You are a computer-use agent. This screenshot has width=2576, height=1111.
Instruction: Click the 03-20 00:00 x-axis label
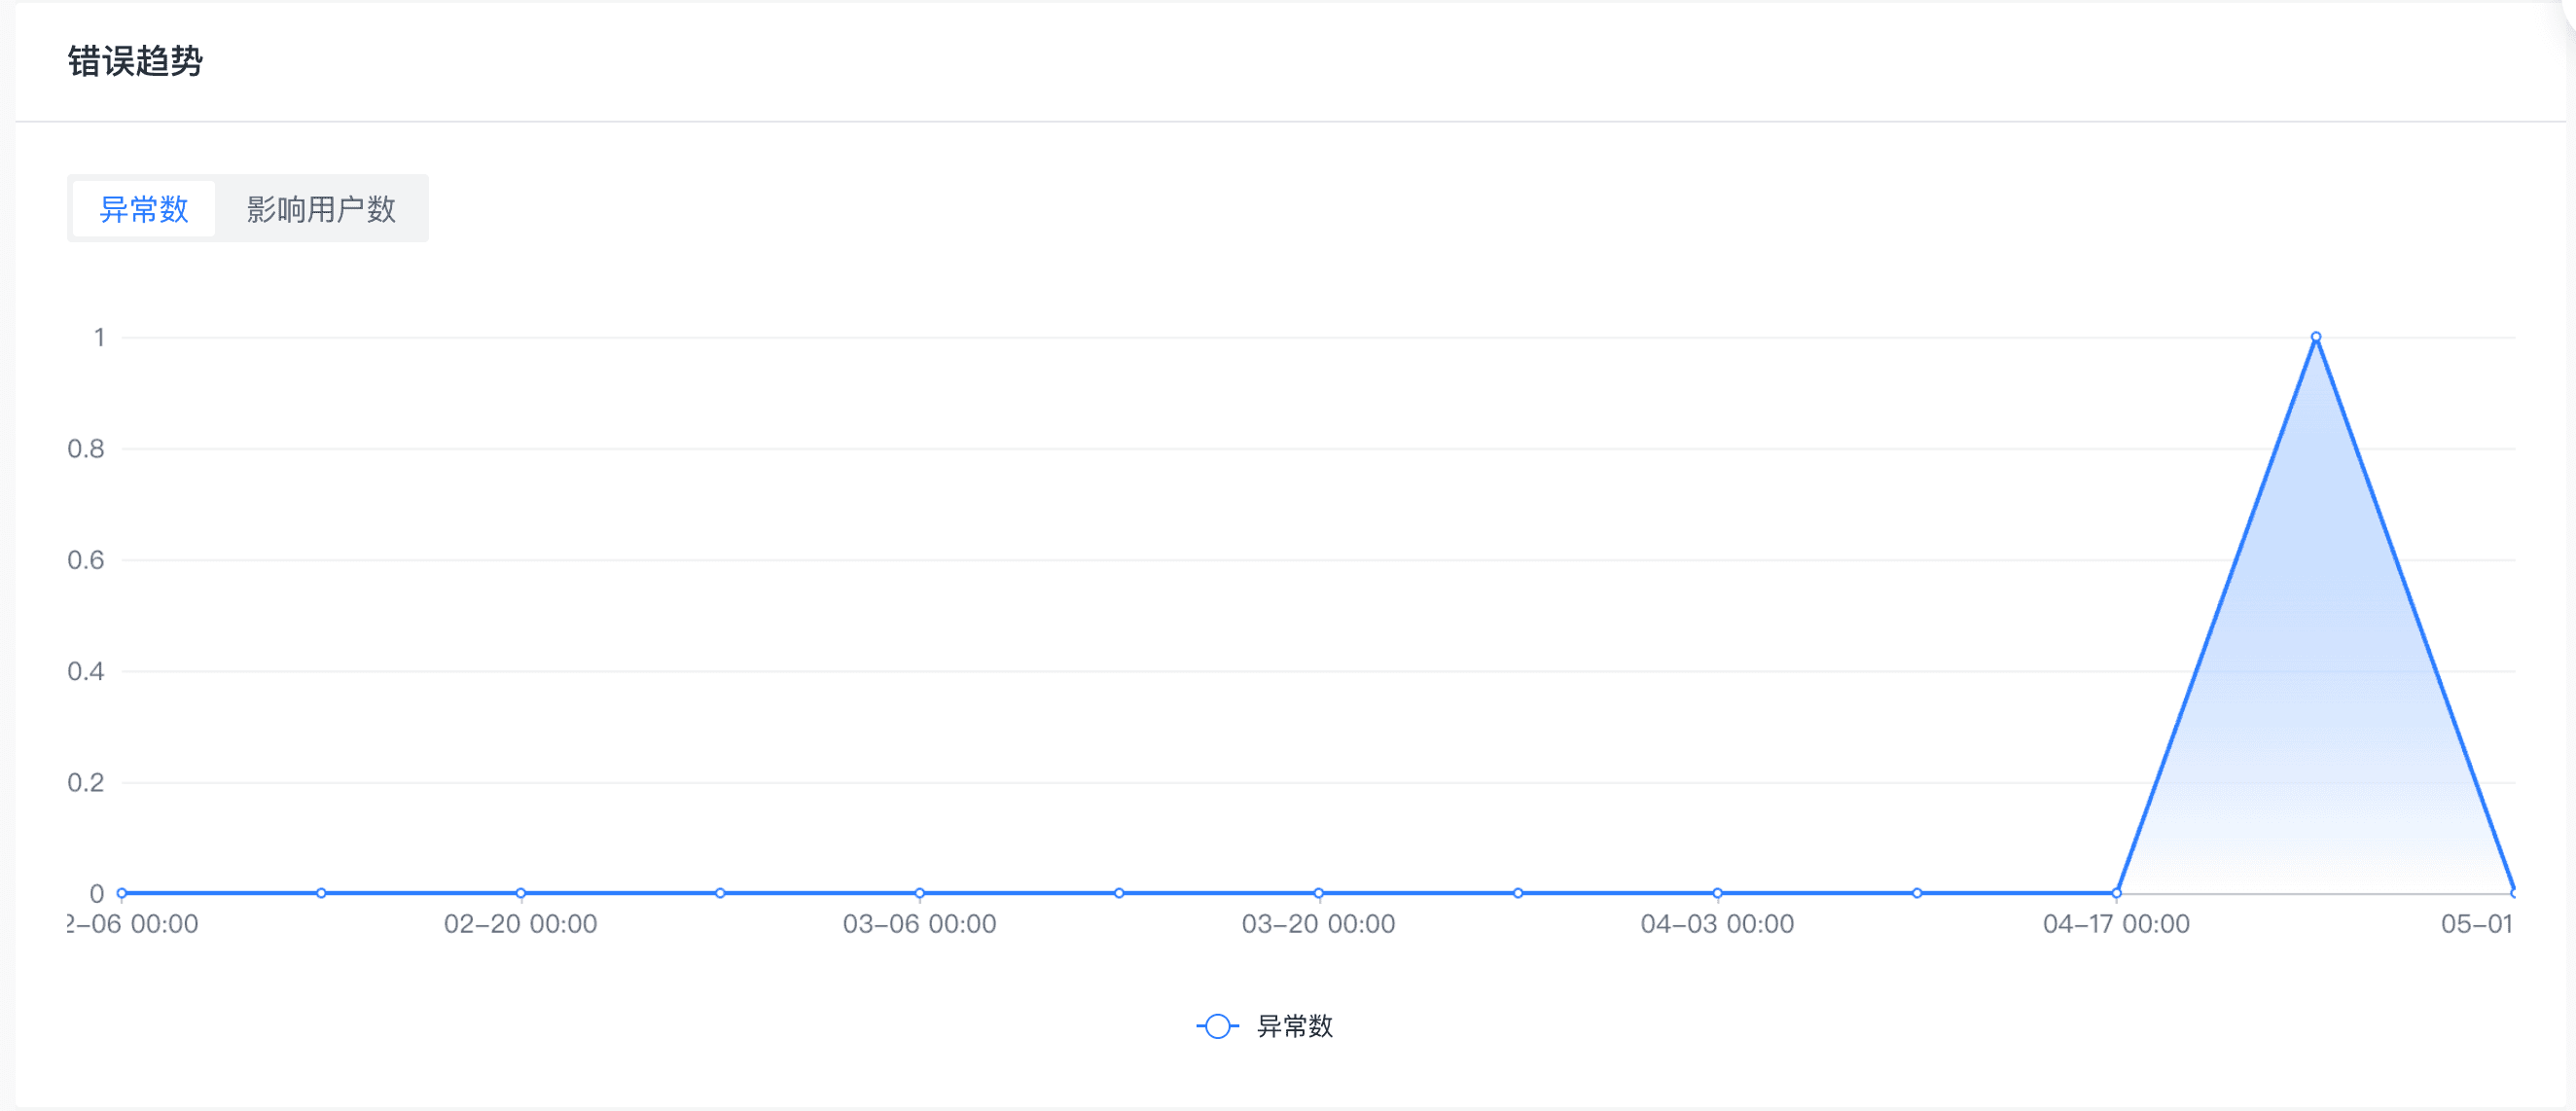click(x=1318, y=924)
